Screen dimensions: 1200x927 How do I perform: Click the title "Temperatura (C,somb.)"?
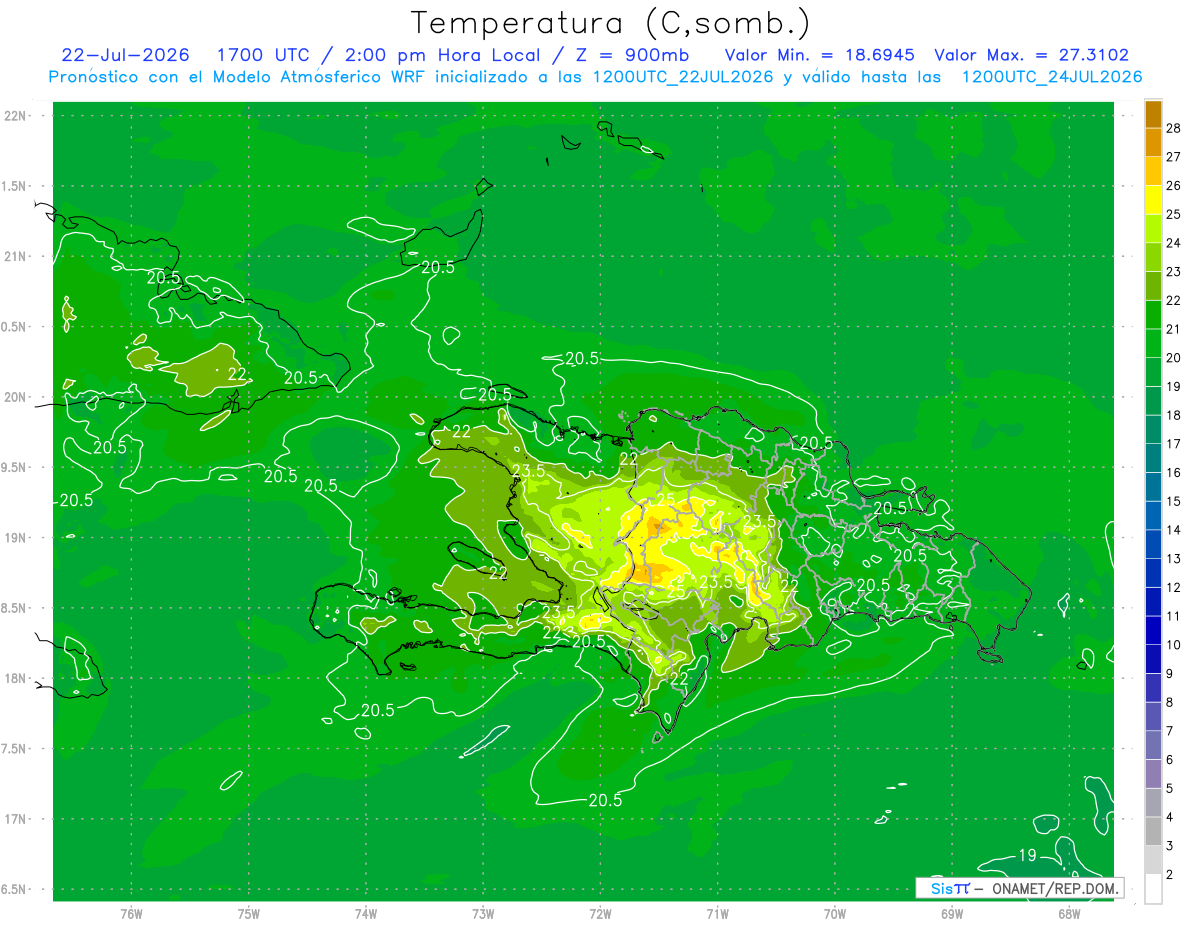[x=611, y=23]
